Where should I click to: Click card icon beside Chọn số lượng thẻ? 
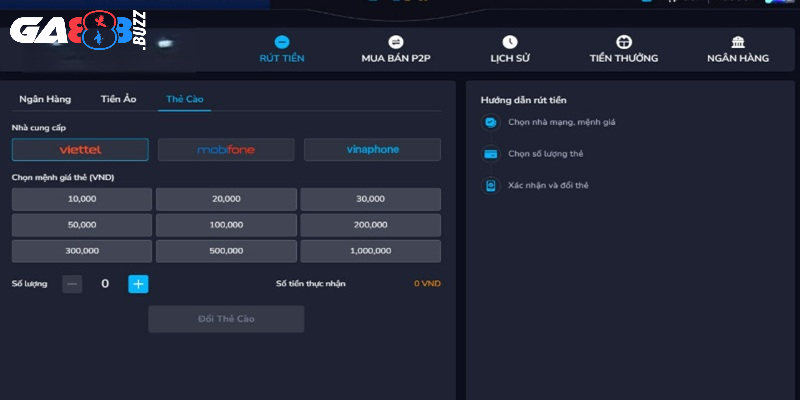[490, 154]
